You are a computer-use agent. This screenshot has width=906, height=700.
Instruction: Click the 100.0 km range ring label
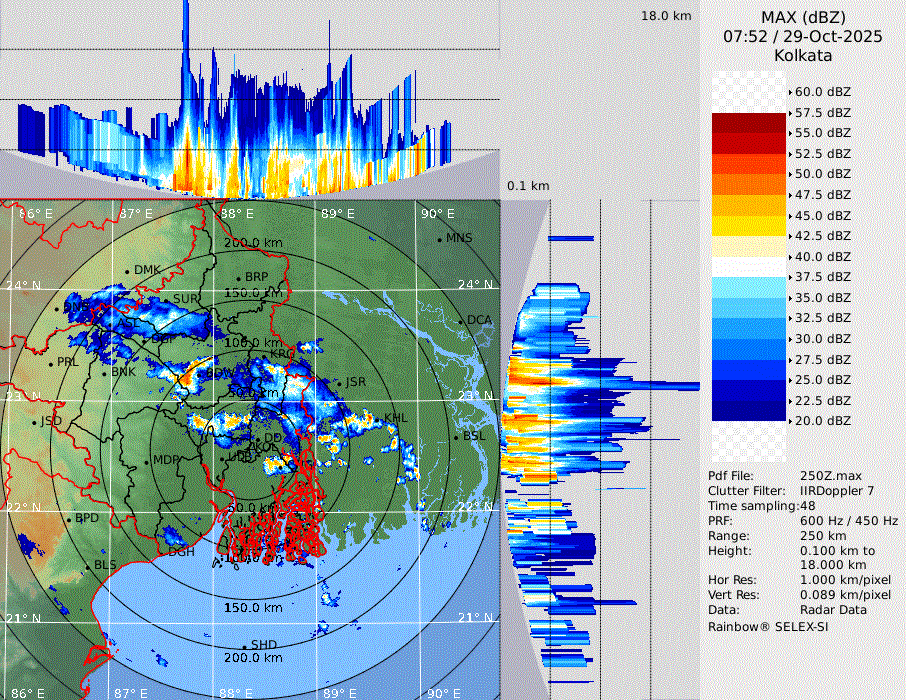tap(253, 343)
